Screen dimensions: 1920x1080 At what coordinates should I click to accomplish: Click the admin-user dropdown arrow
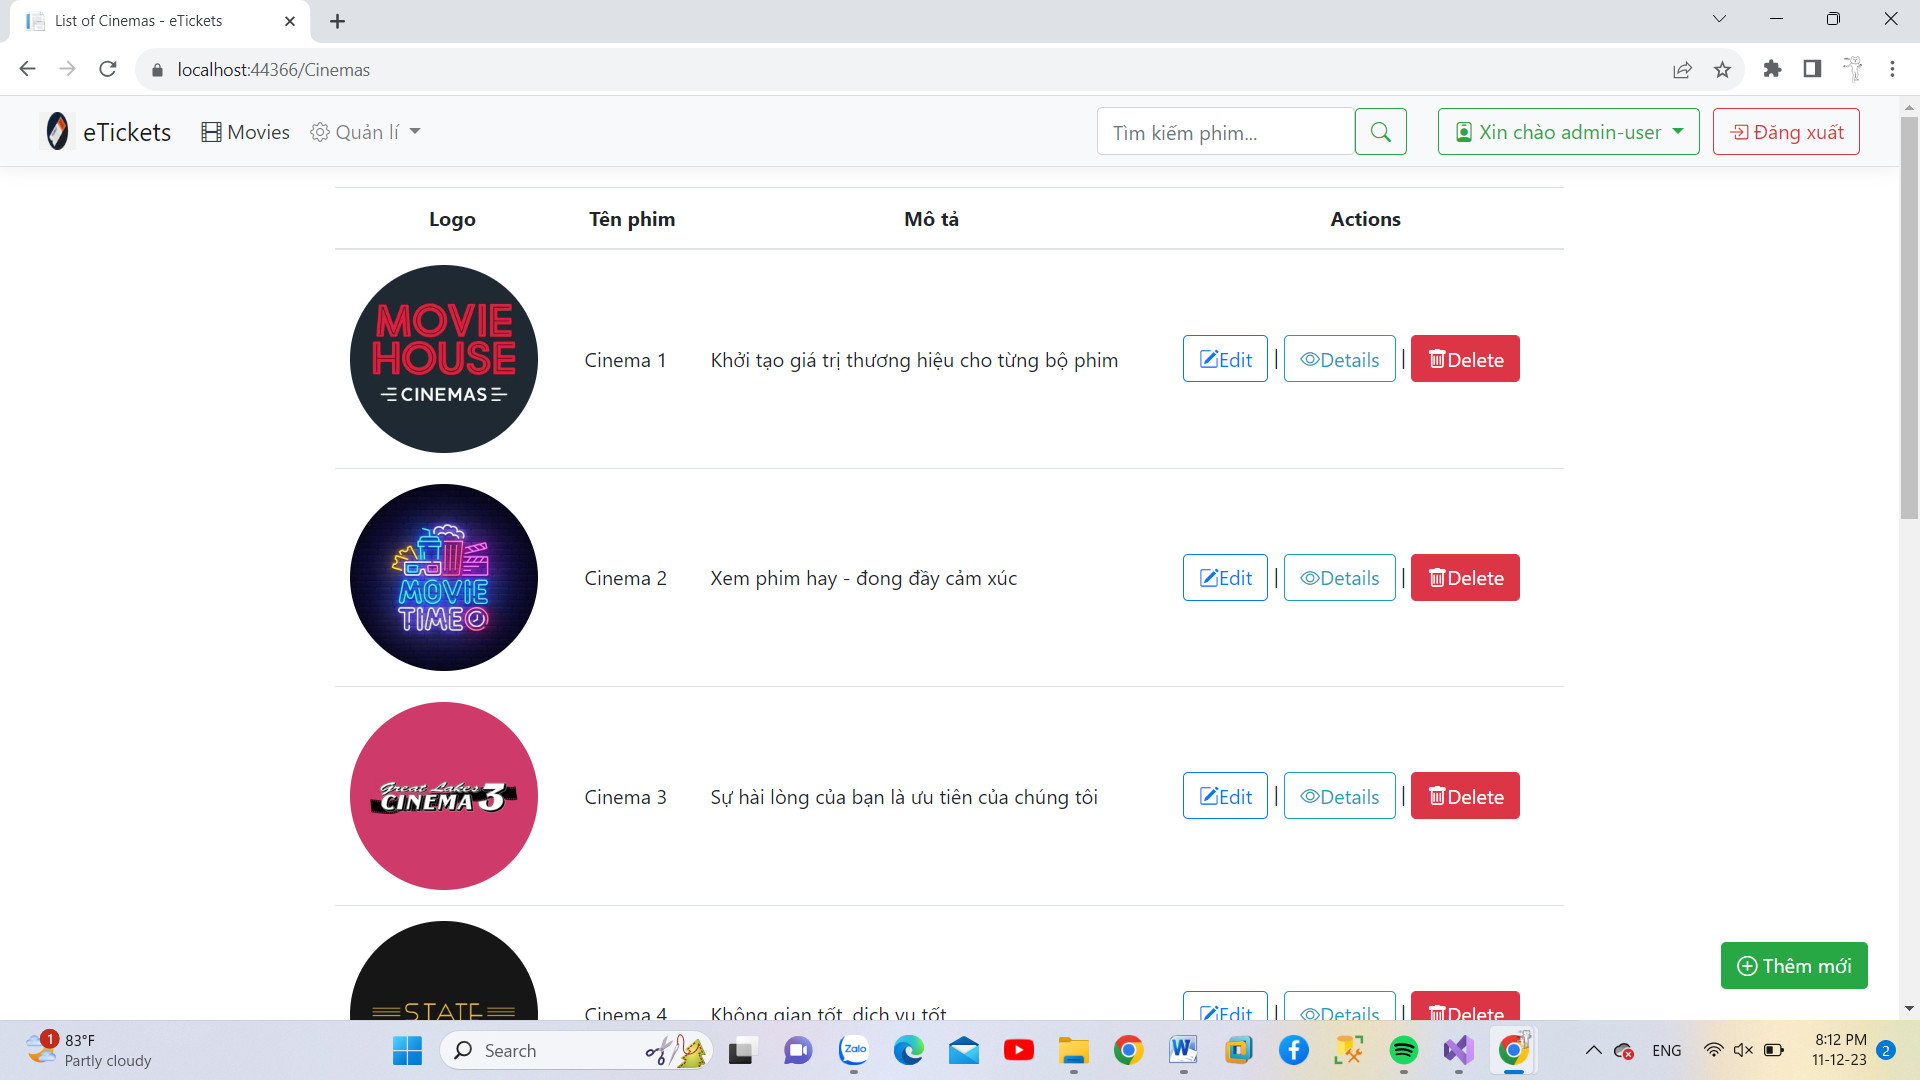point(1679,131)
